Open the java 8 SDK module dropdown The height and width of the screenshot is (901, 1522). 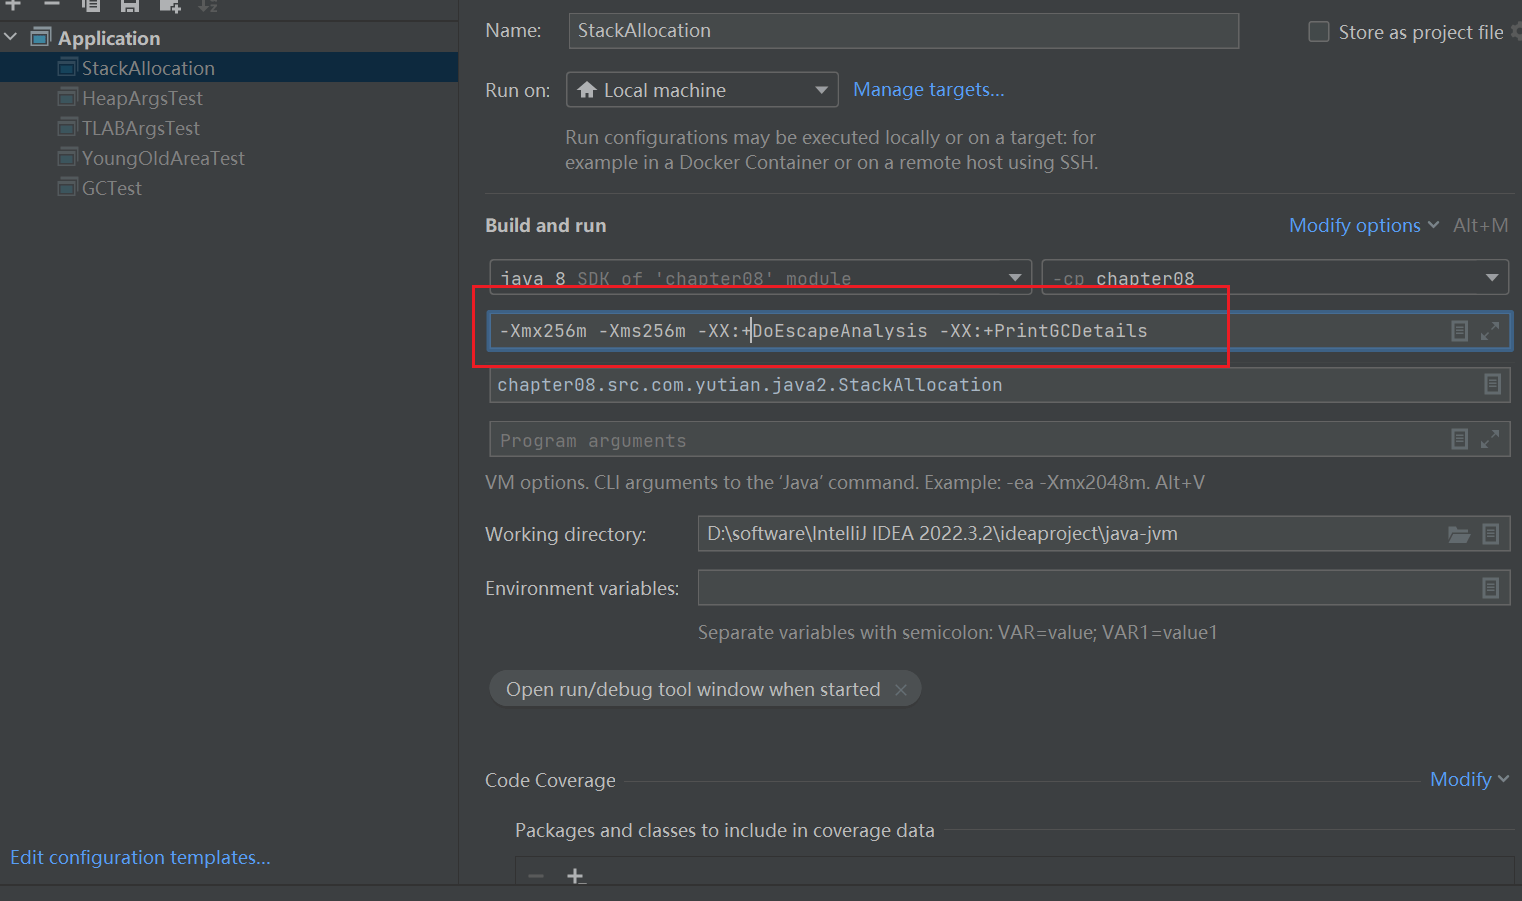coord(1014,278)
